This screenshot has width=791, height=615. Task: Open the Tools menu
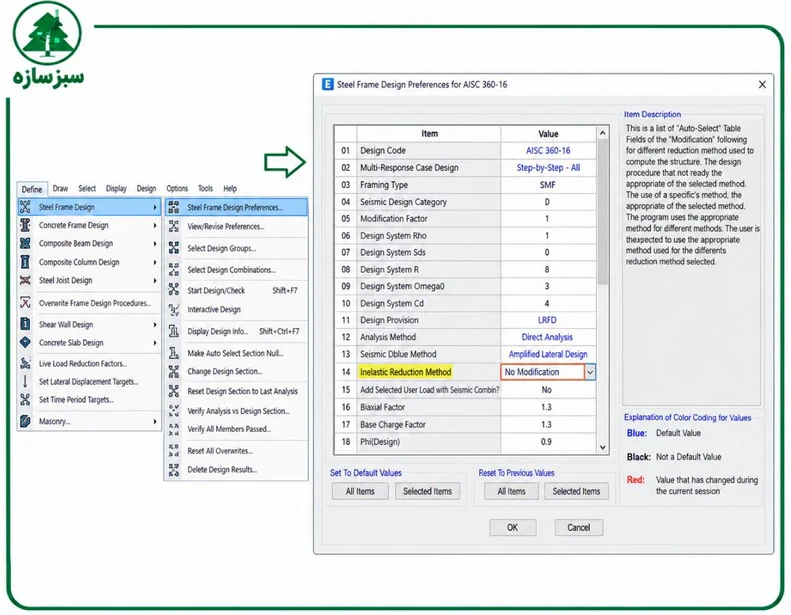[x=205, y=188]
